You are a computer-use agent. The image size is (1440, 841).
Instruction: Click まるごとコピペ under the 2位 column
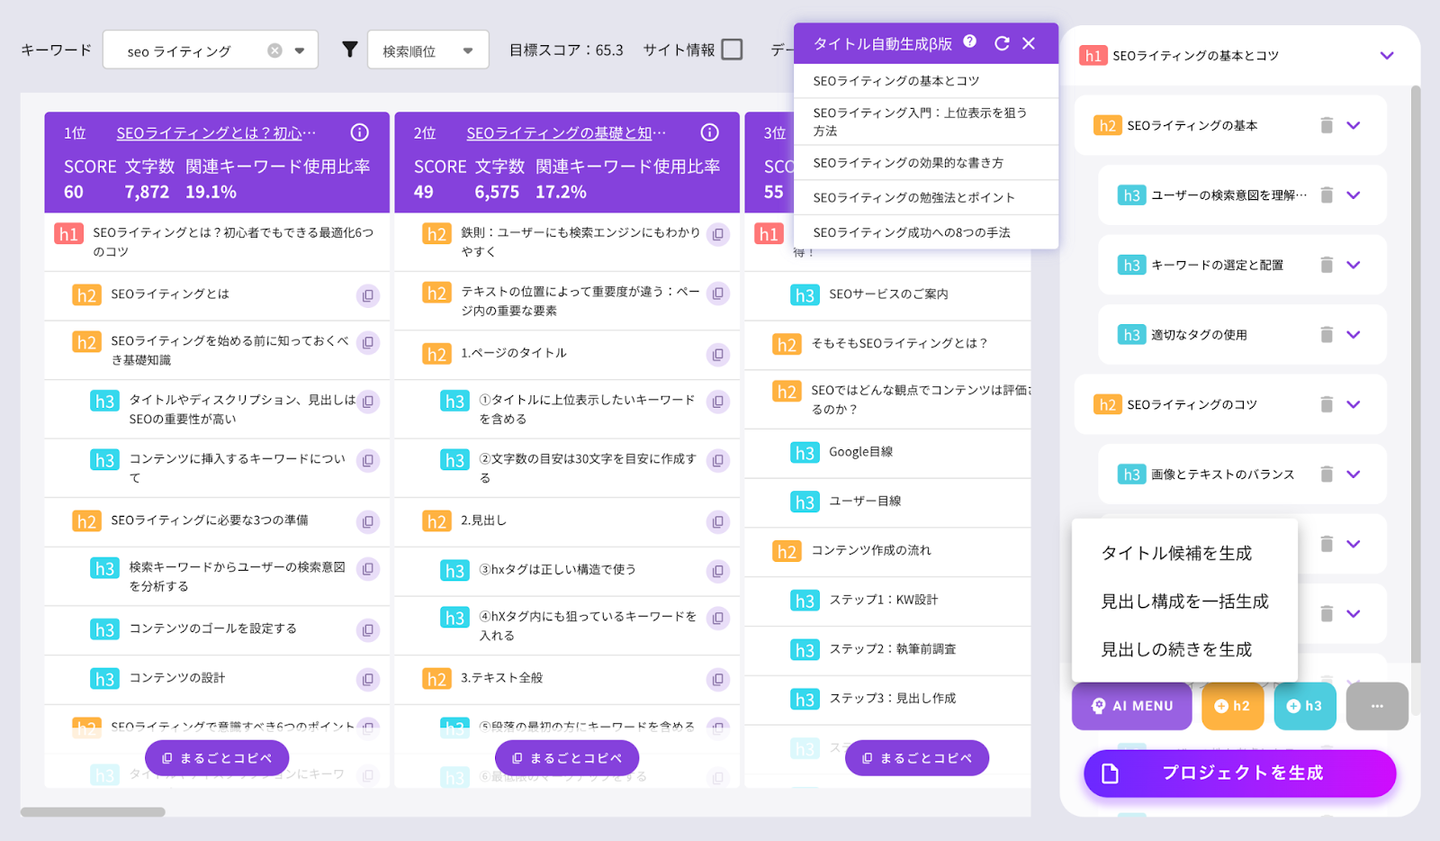567,758
